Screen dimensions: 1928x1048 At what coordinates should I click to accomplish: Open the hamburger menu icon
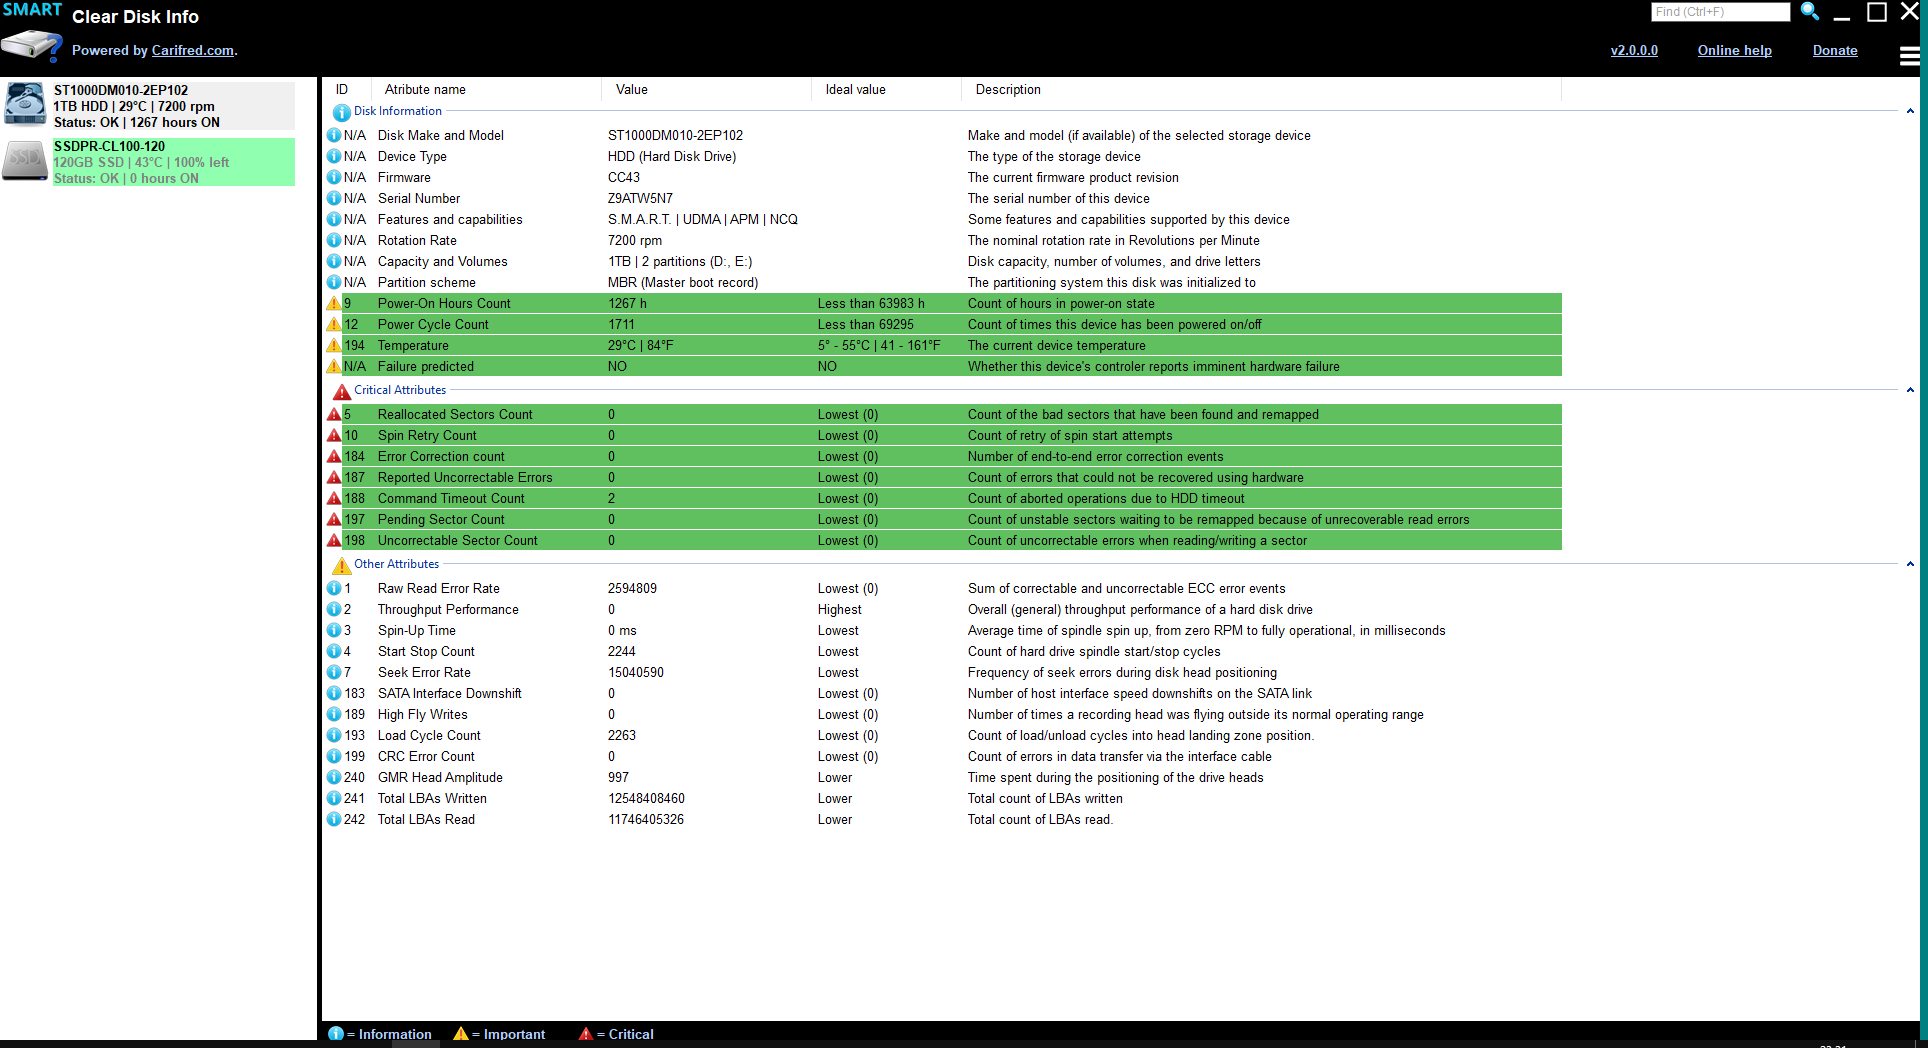pyautogui.click(x=1909, y=56)
